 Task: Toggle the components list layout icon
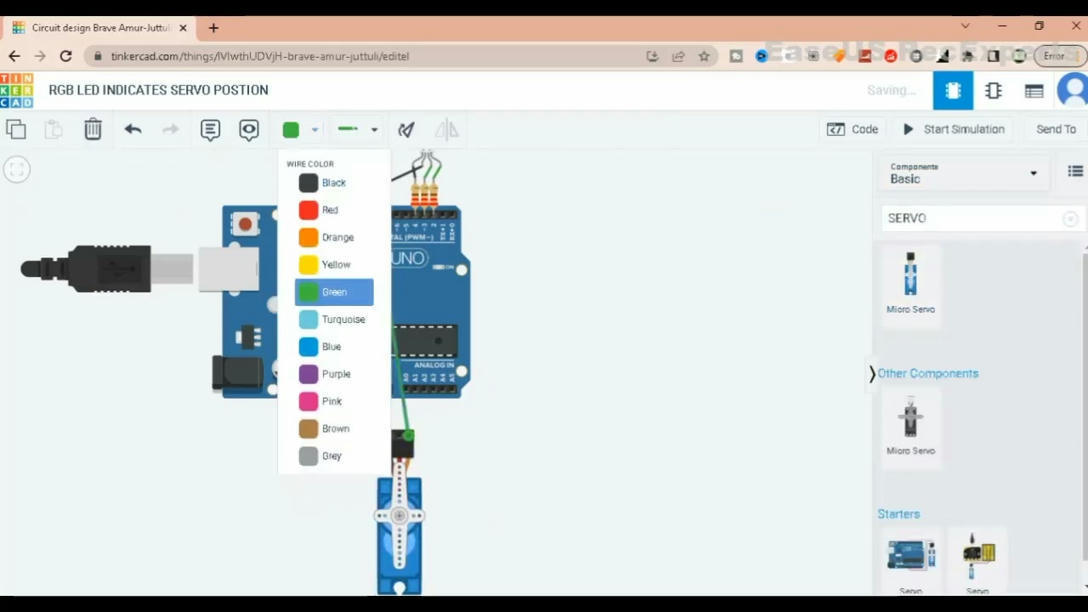click(x=1075, y=171)
